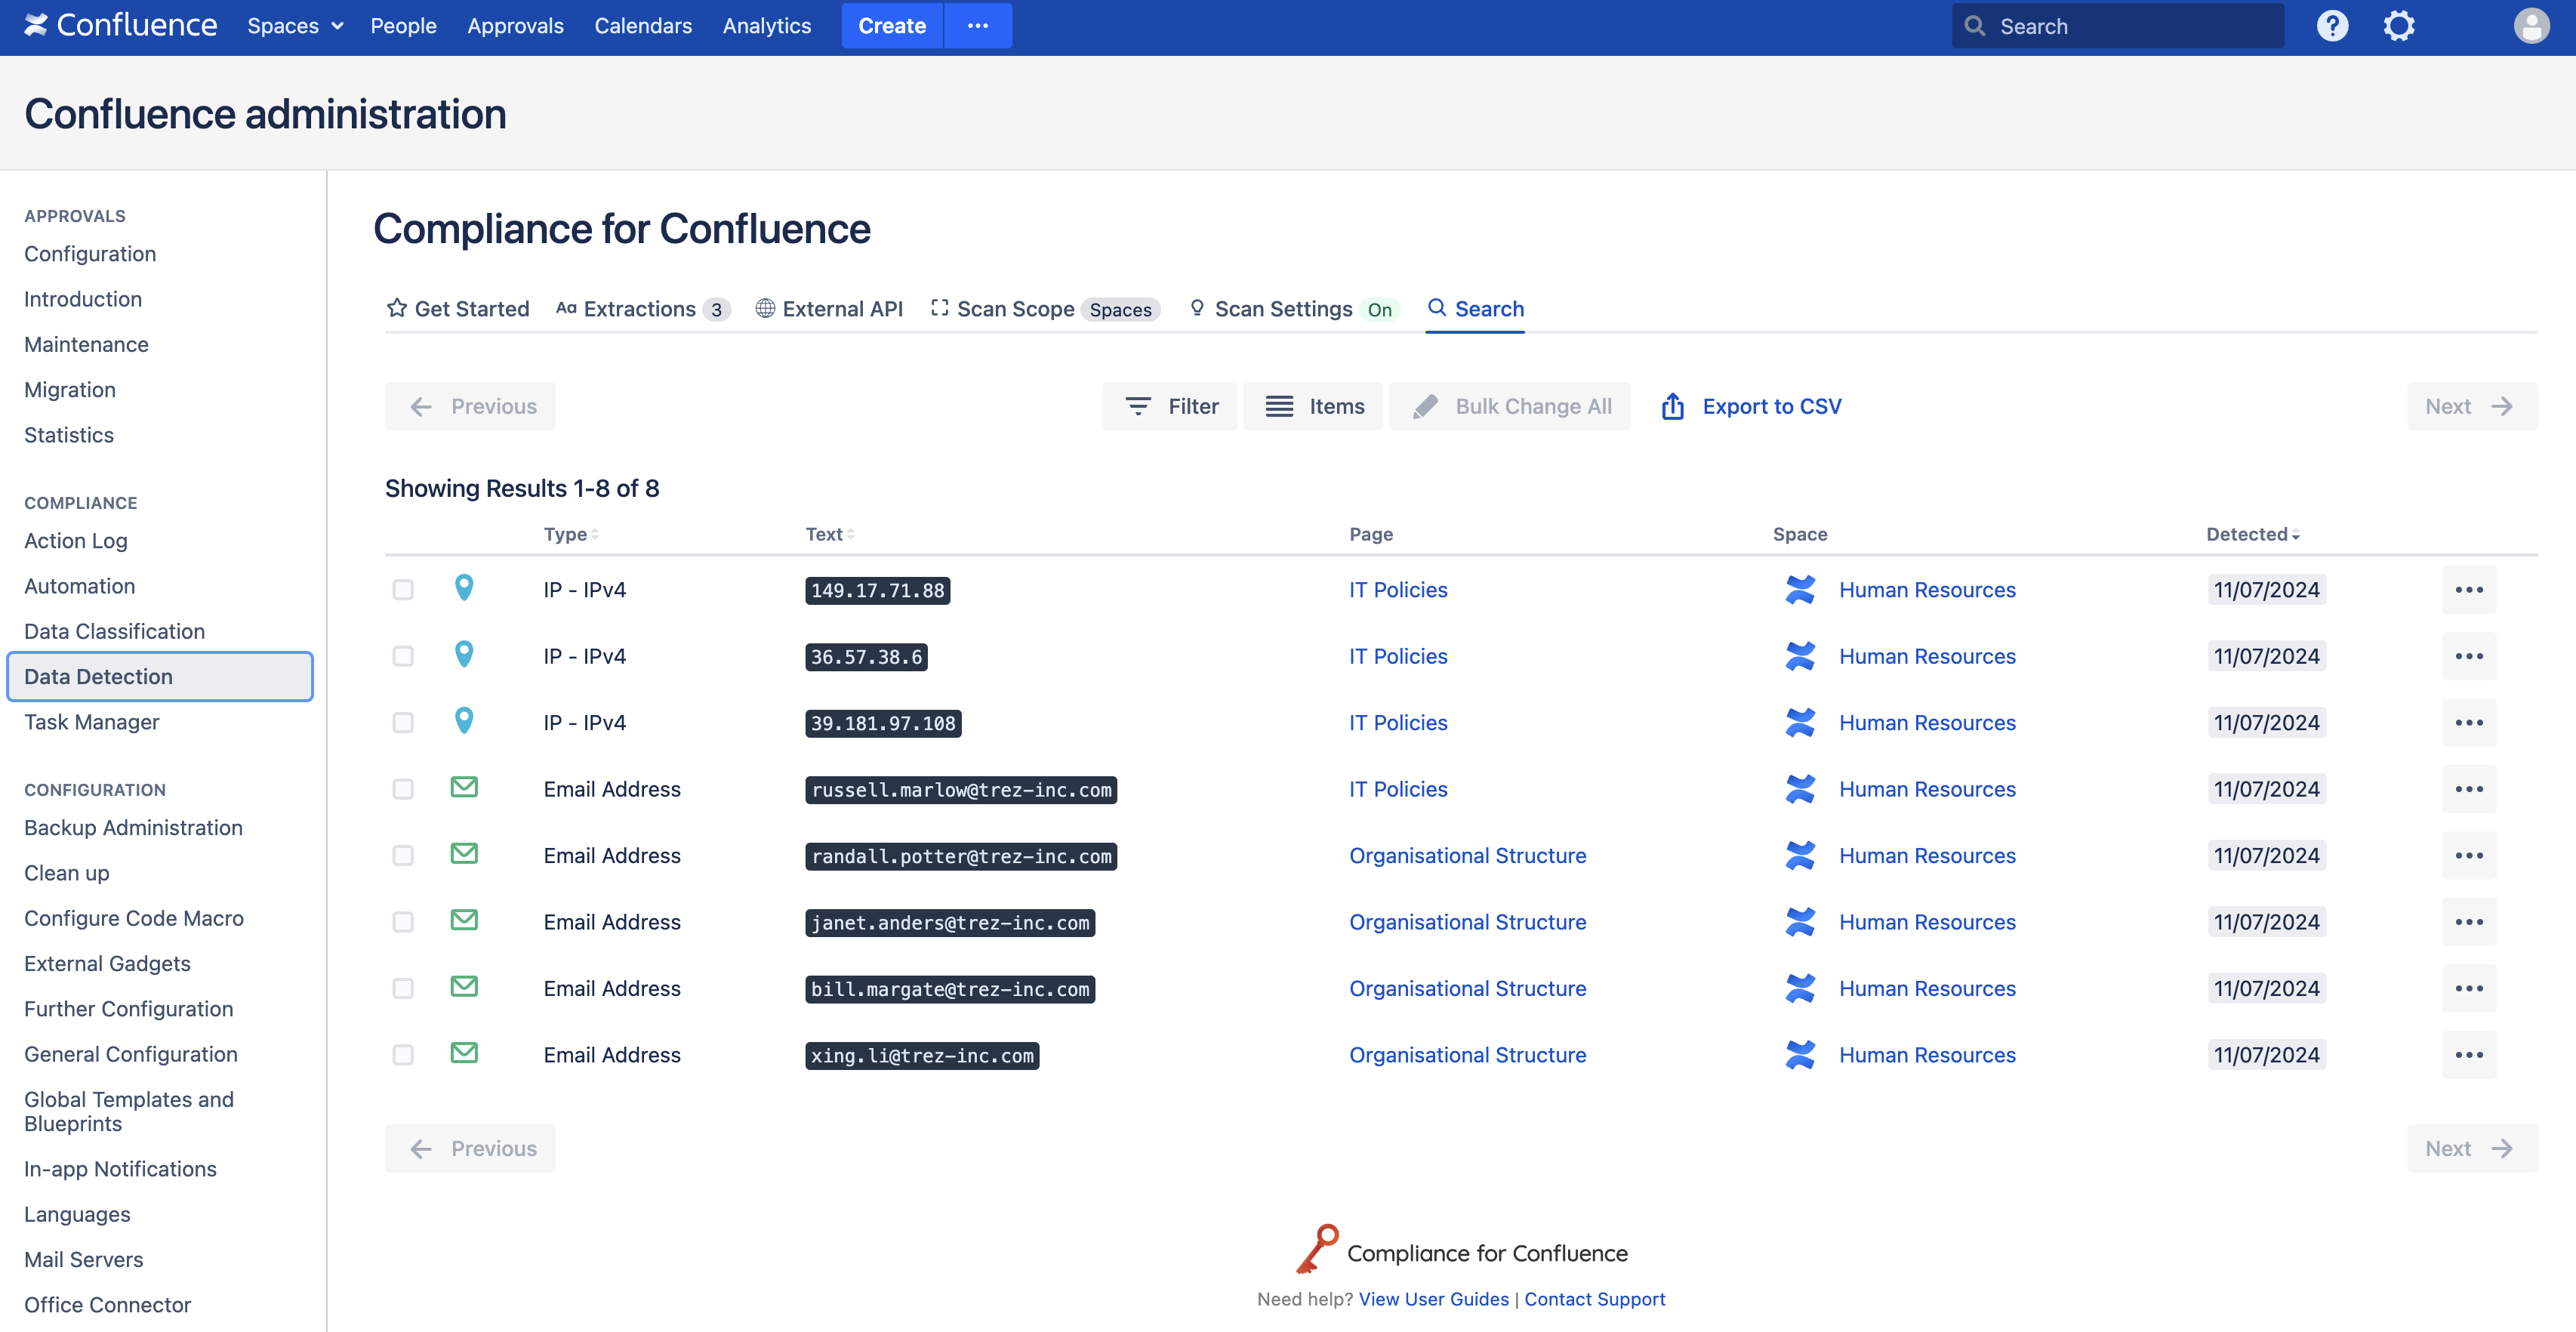Select the checkbox for janet.anders@trez-inc.com
This screenshot has width=2576, height=1332.
403,922
